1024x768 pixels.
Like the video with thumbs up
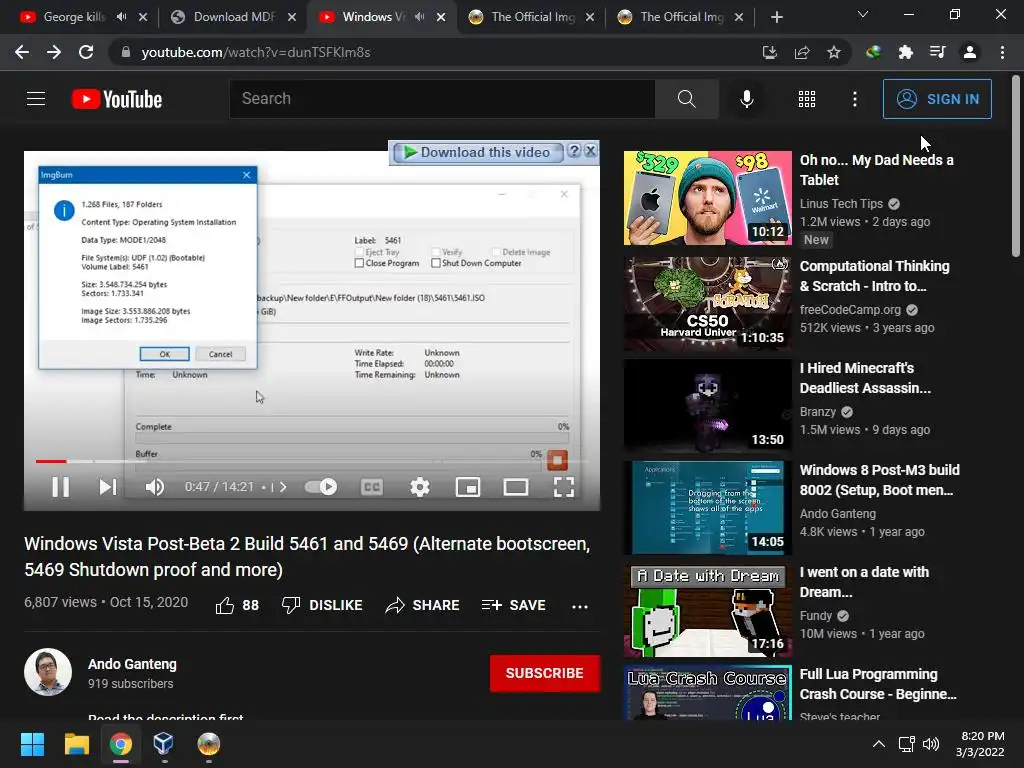pyautogui.click(x=237, y=605)
